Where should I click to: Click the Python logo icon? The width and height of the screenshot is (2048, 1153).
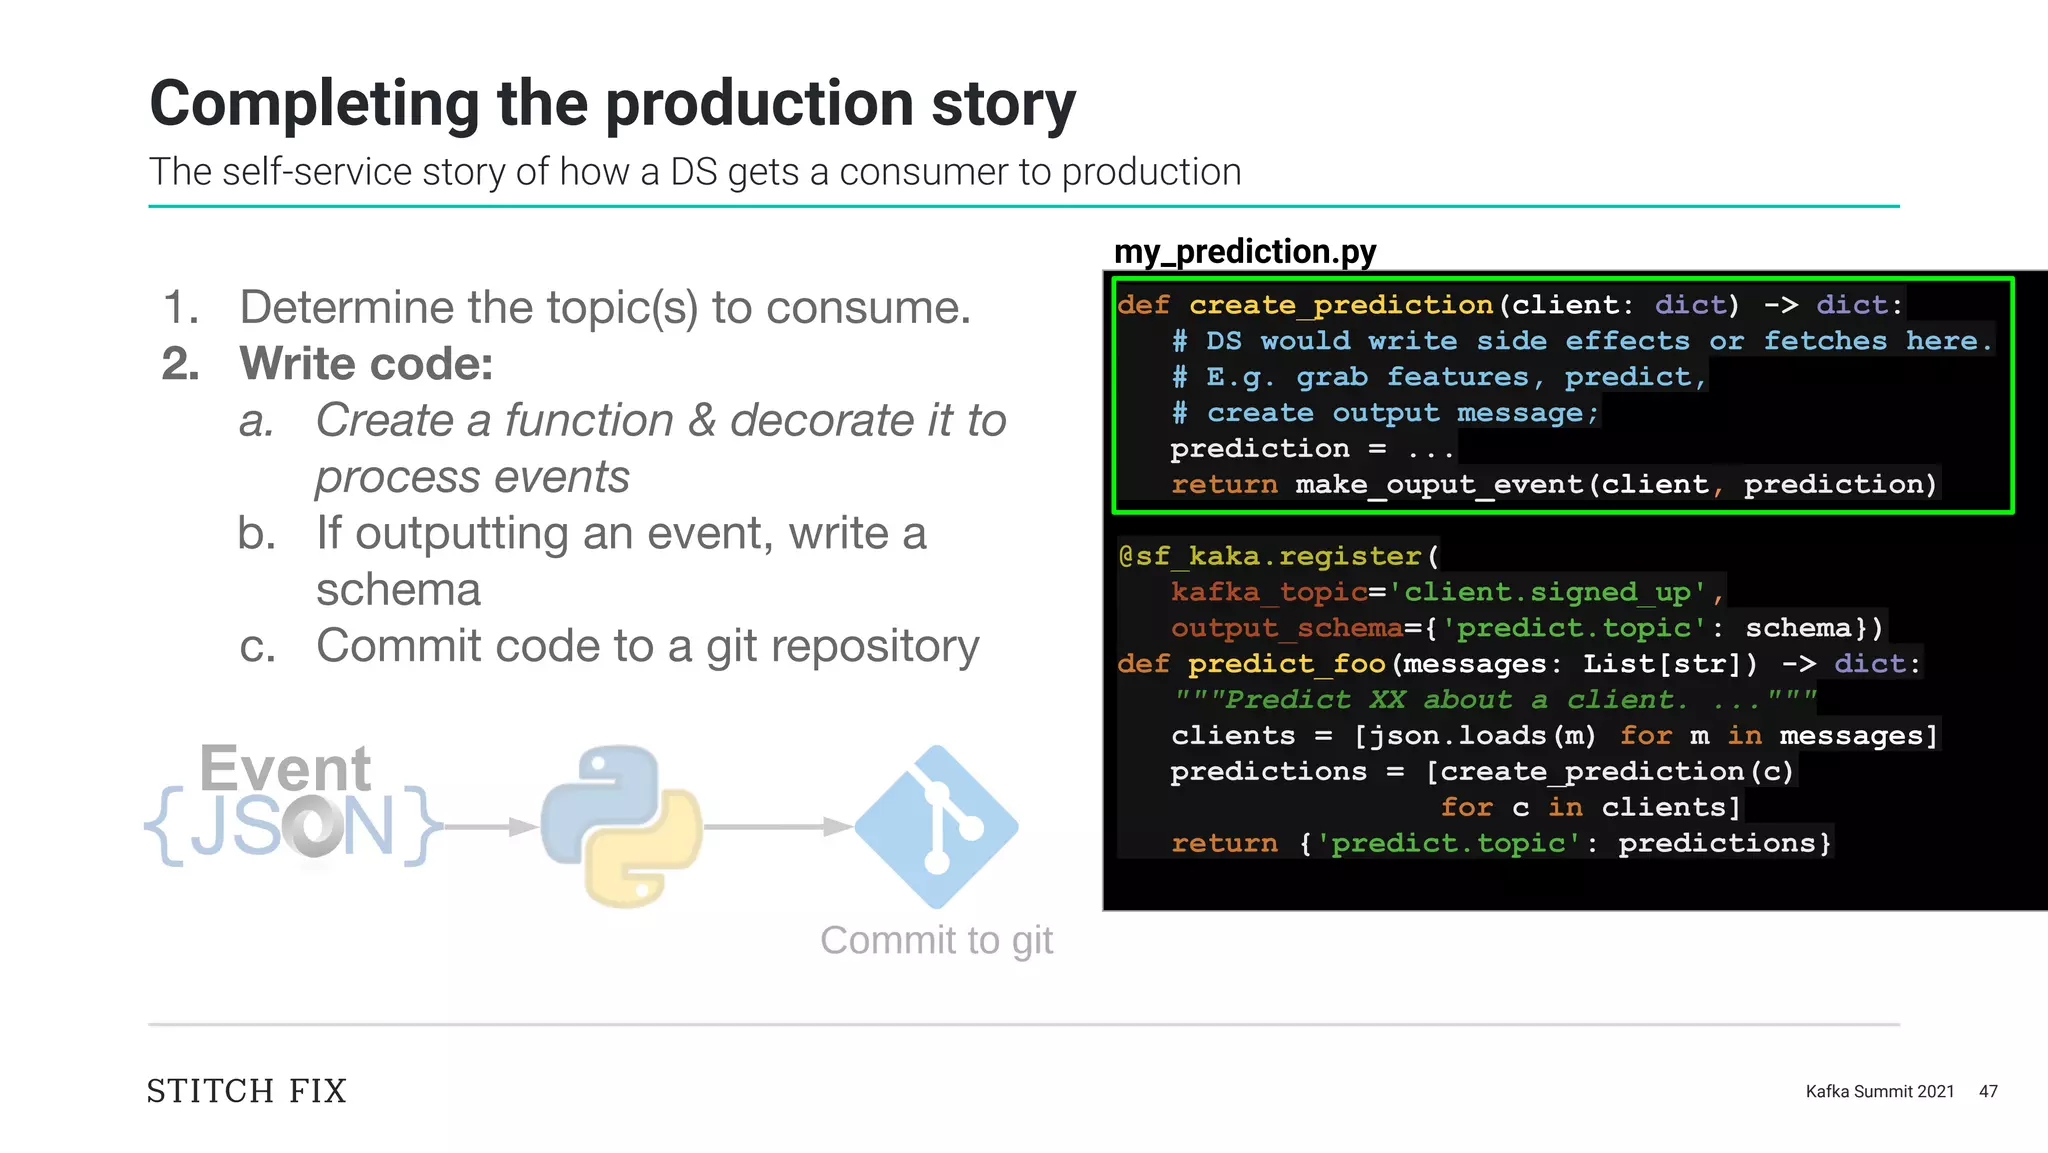tap(621, 826)
